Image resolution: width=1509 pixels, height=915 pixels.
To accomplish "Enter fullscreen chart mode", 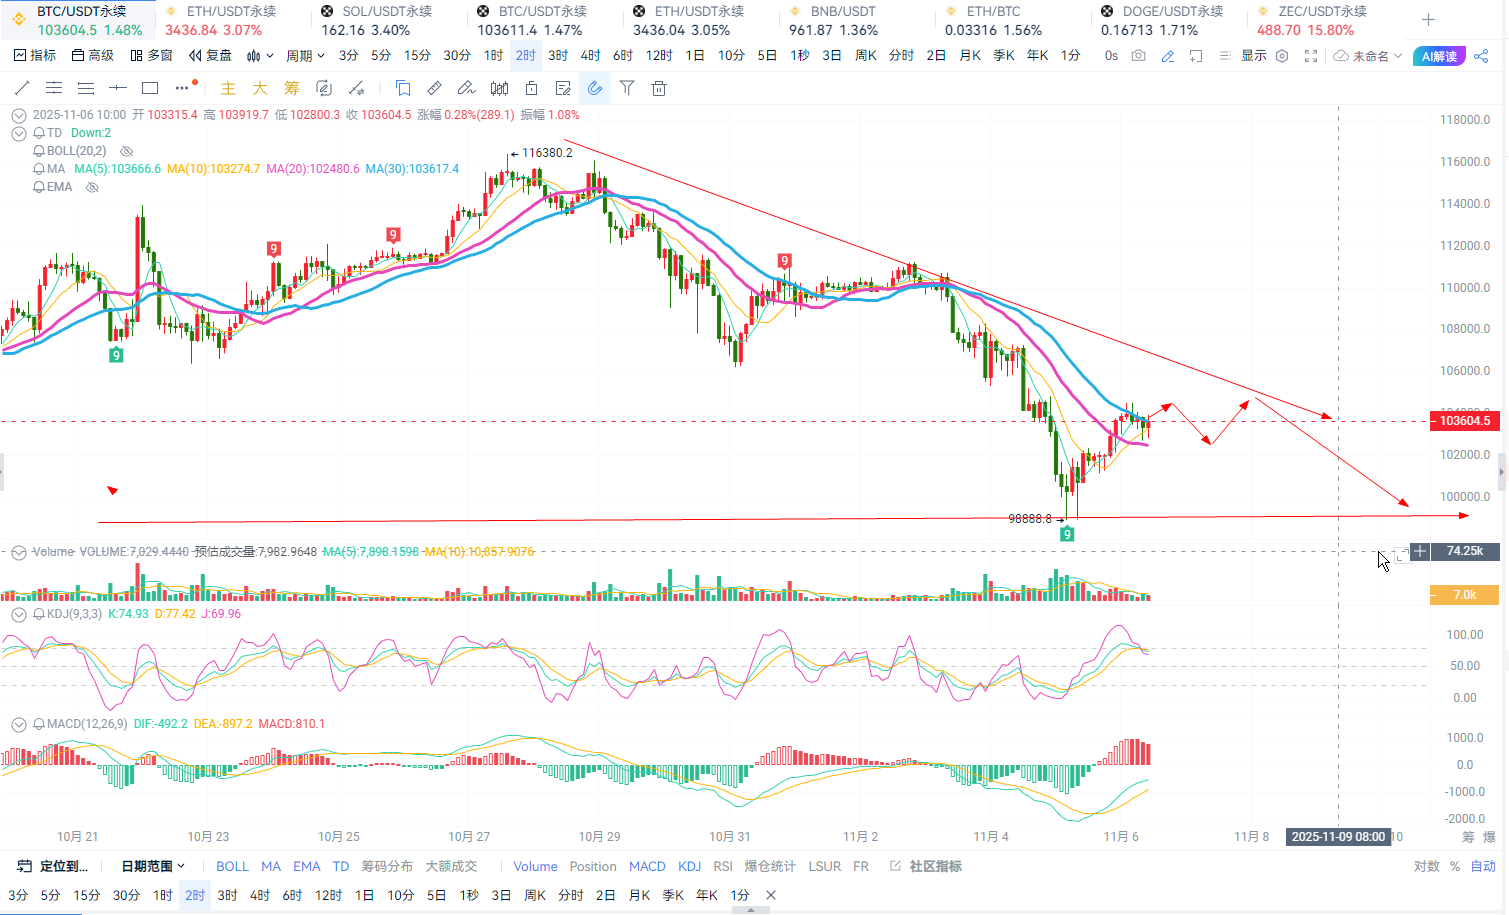I will tap(1311, 56).
